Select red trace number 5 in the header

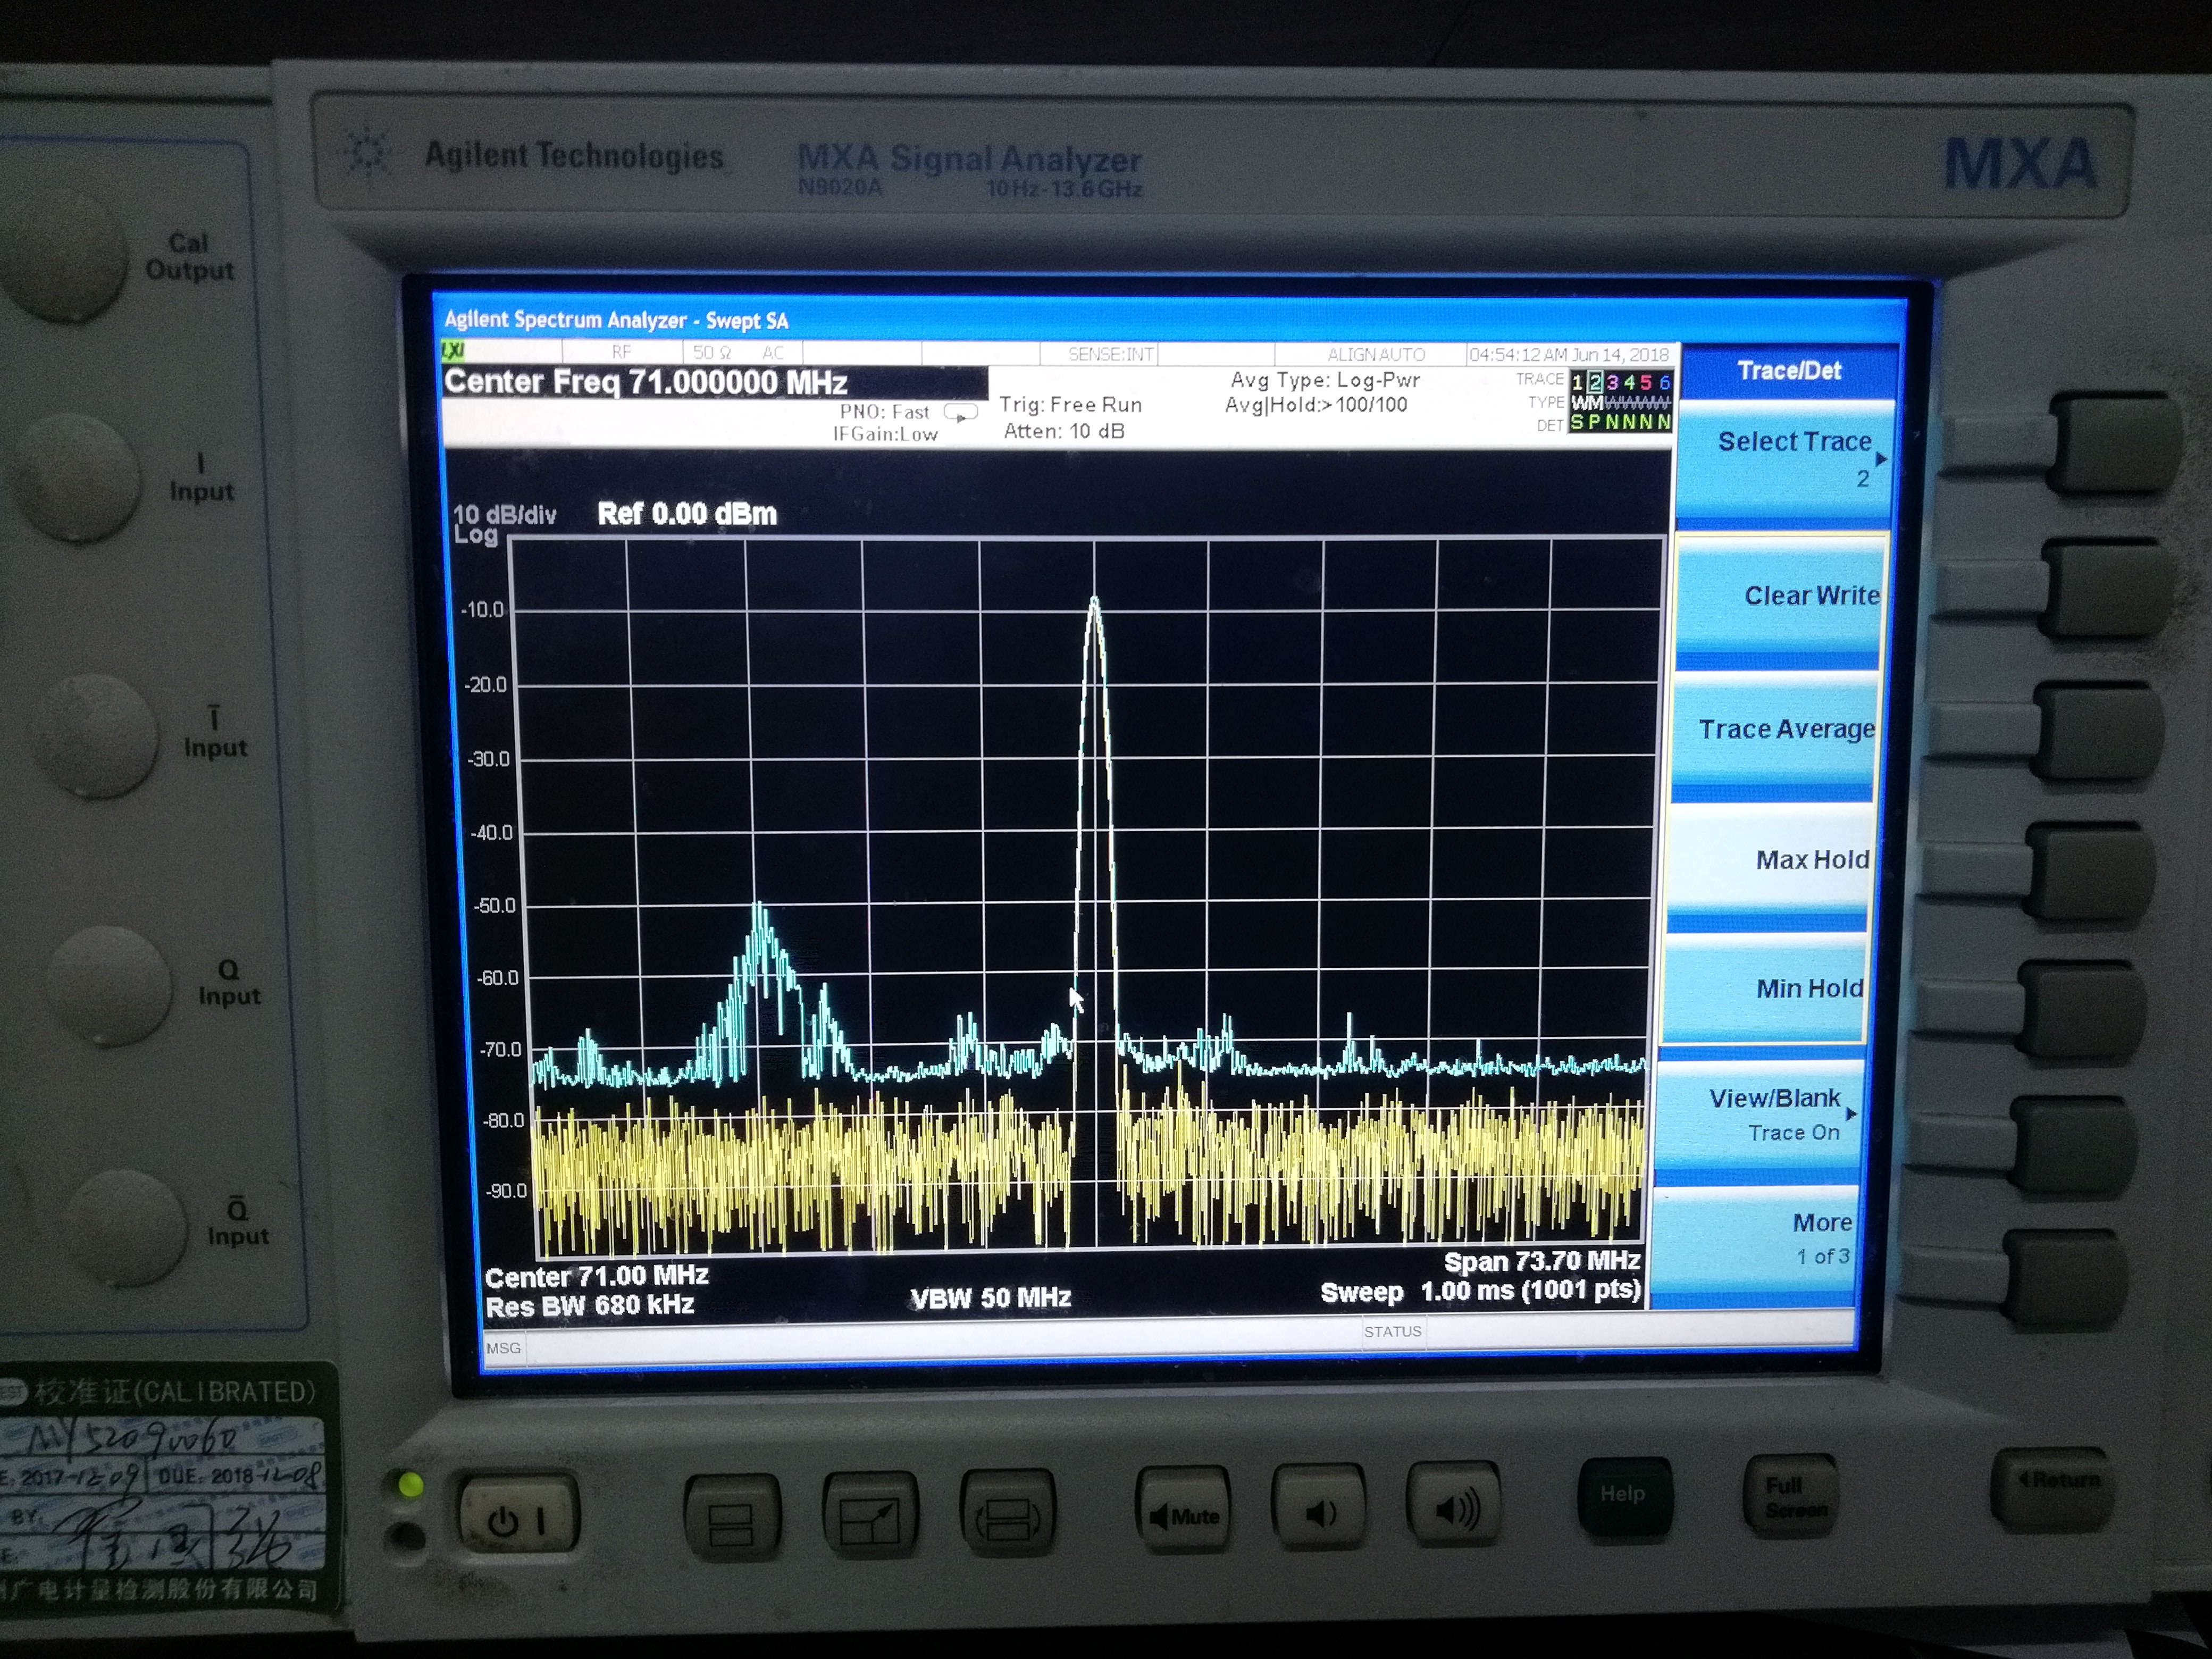(1646, 382)
